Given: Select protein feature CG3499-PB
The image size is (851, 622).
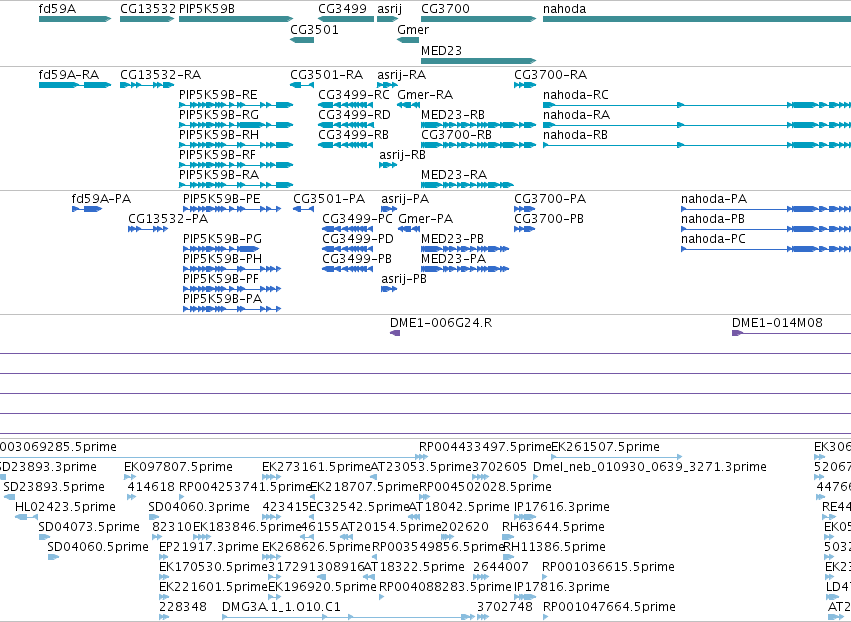Looking at the screenshot, I should tap(347, 269).
